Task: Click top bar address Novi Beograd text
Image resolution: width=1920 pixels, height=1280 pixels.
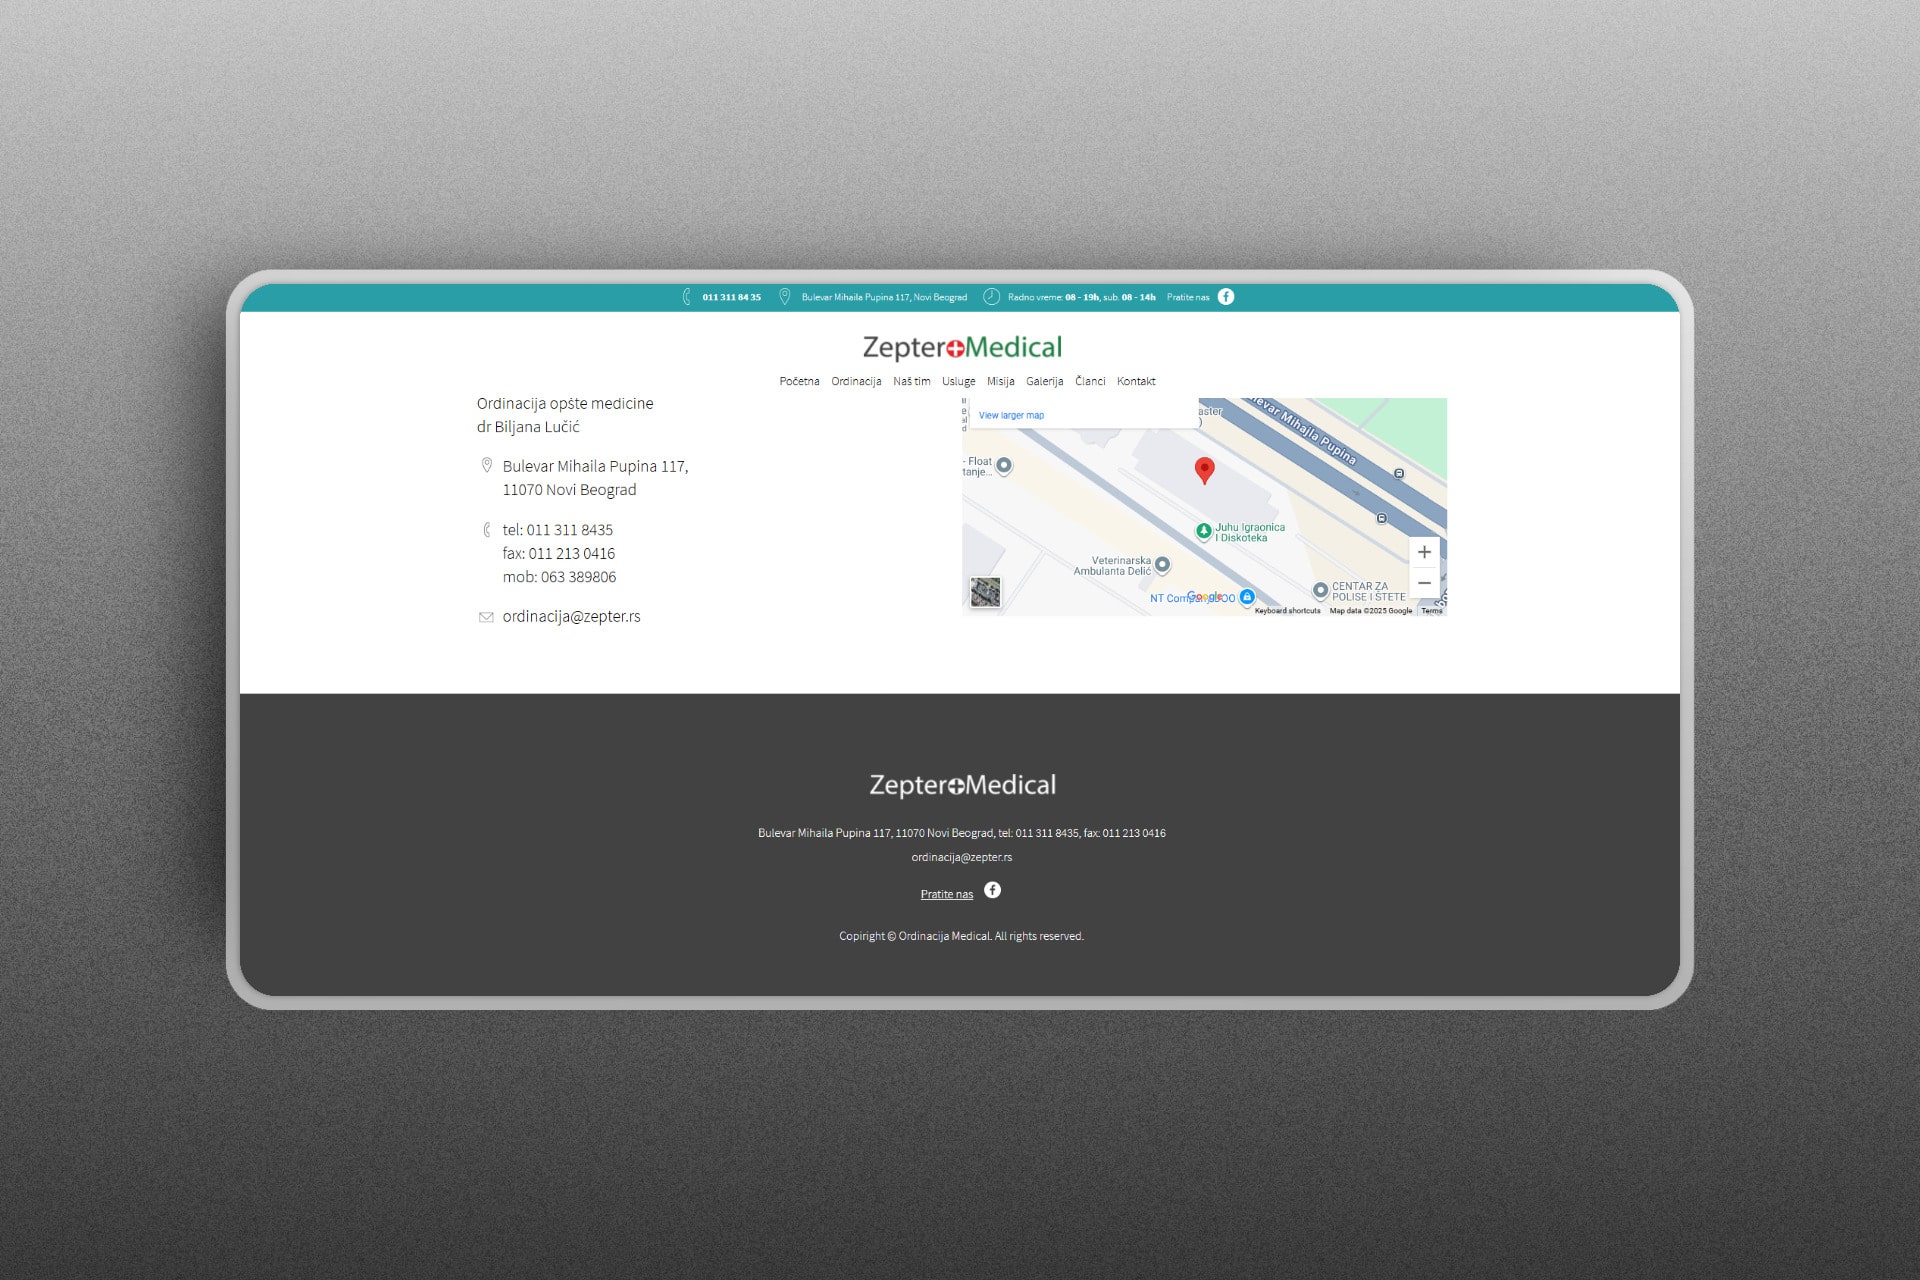Action: point(884,297)
